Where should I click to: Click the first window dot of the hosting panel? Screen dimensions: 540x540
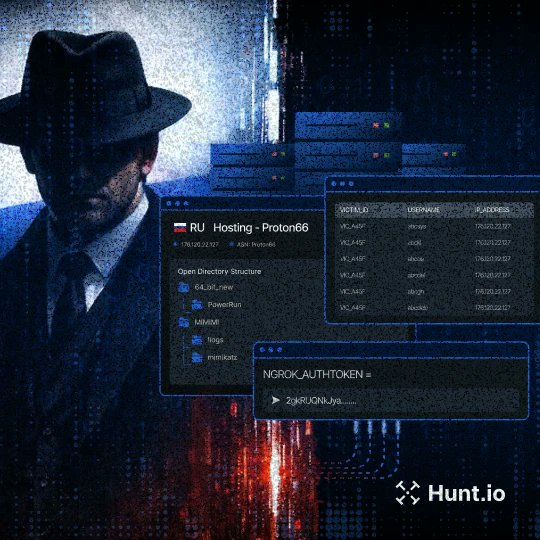(x=169, y=204)
